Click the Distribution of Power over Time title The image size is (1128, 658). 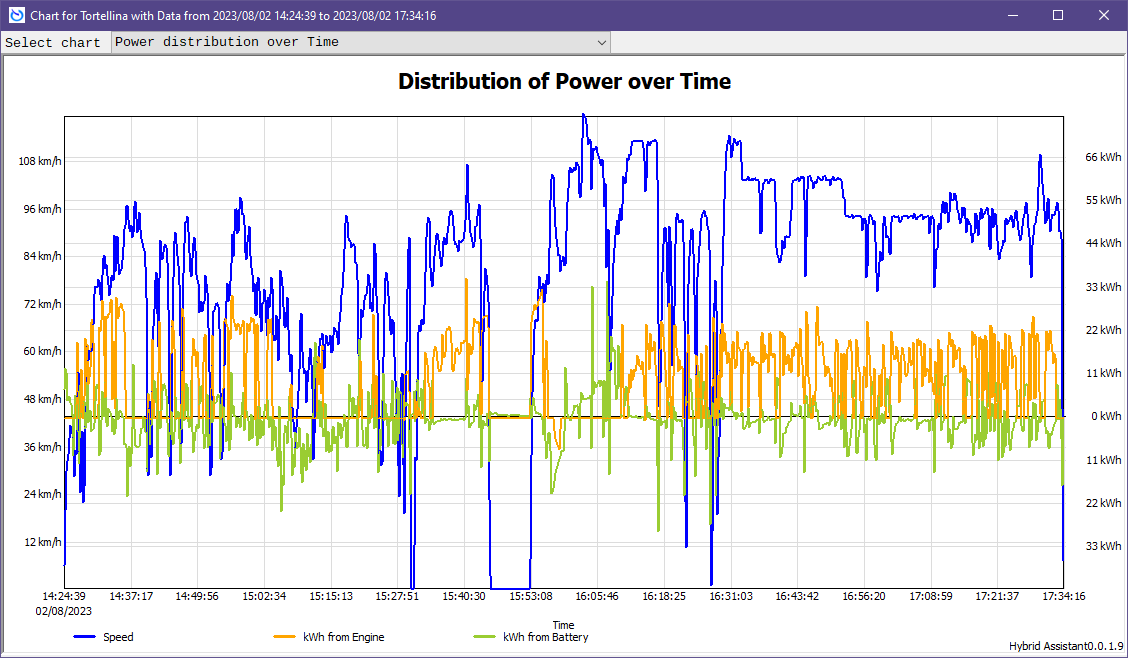(x=565, y=81)
